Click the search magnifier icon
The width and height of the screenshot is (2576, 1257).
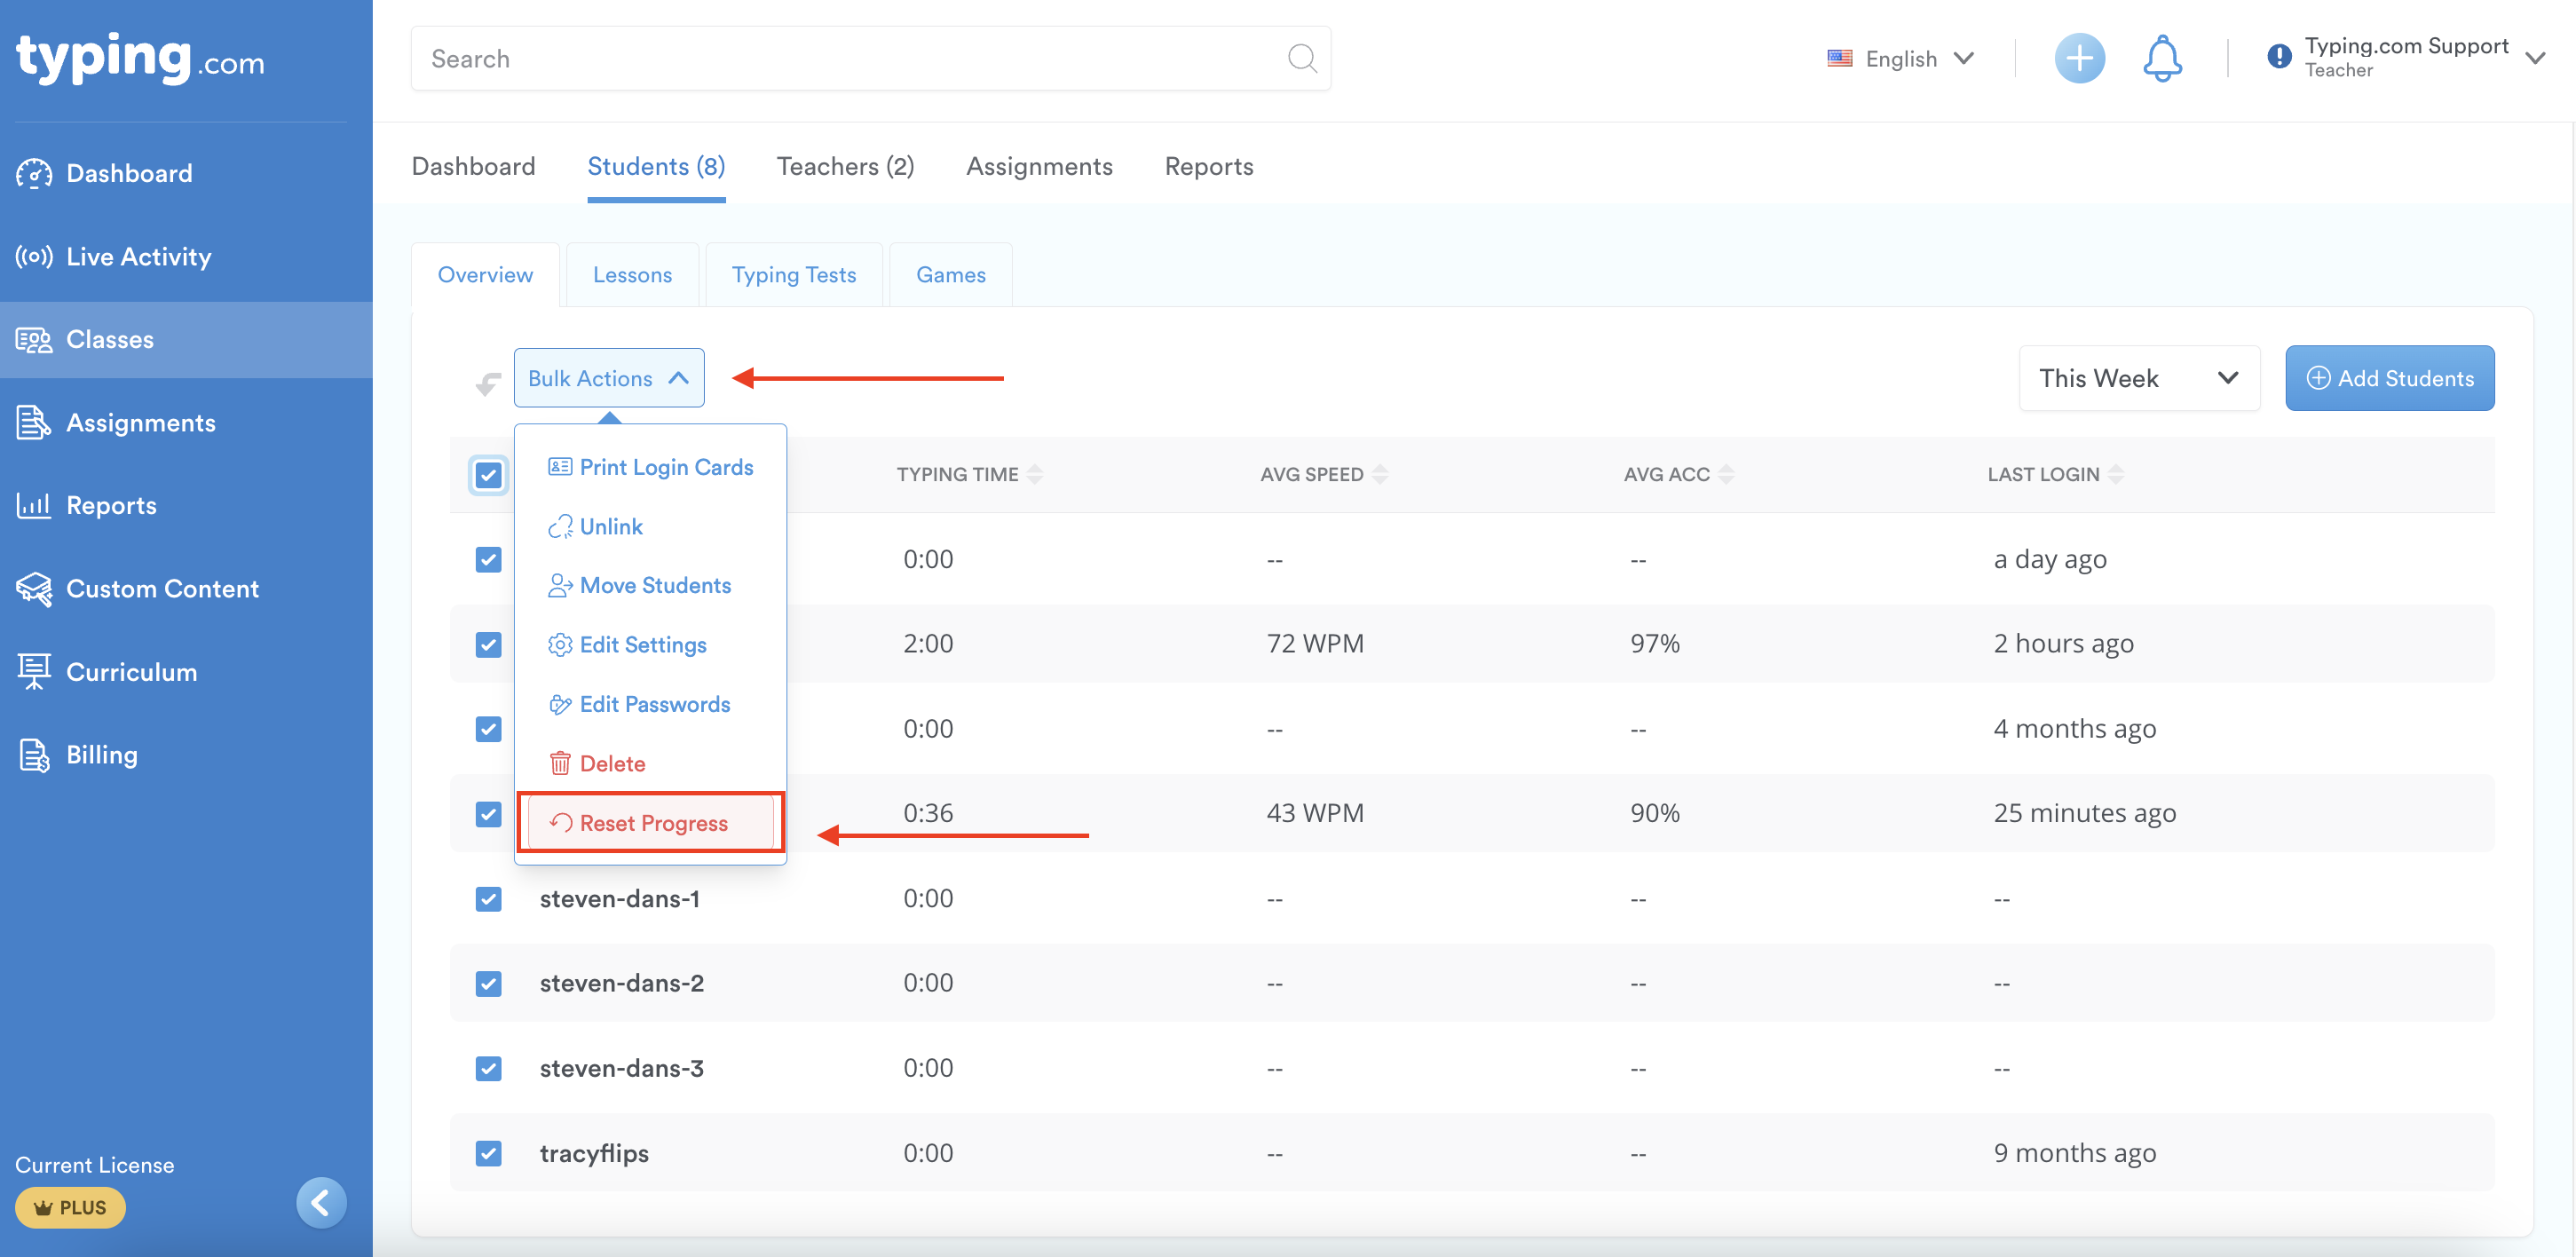coord(1301,59)
